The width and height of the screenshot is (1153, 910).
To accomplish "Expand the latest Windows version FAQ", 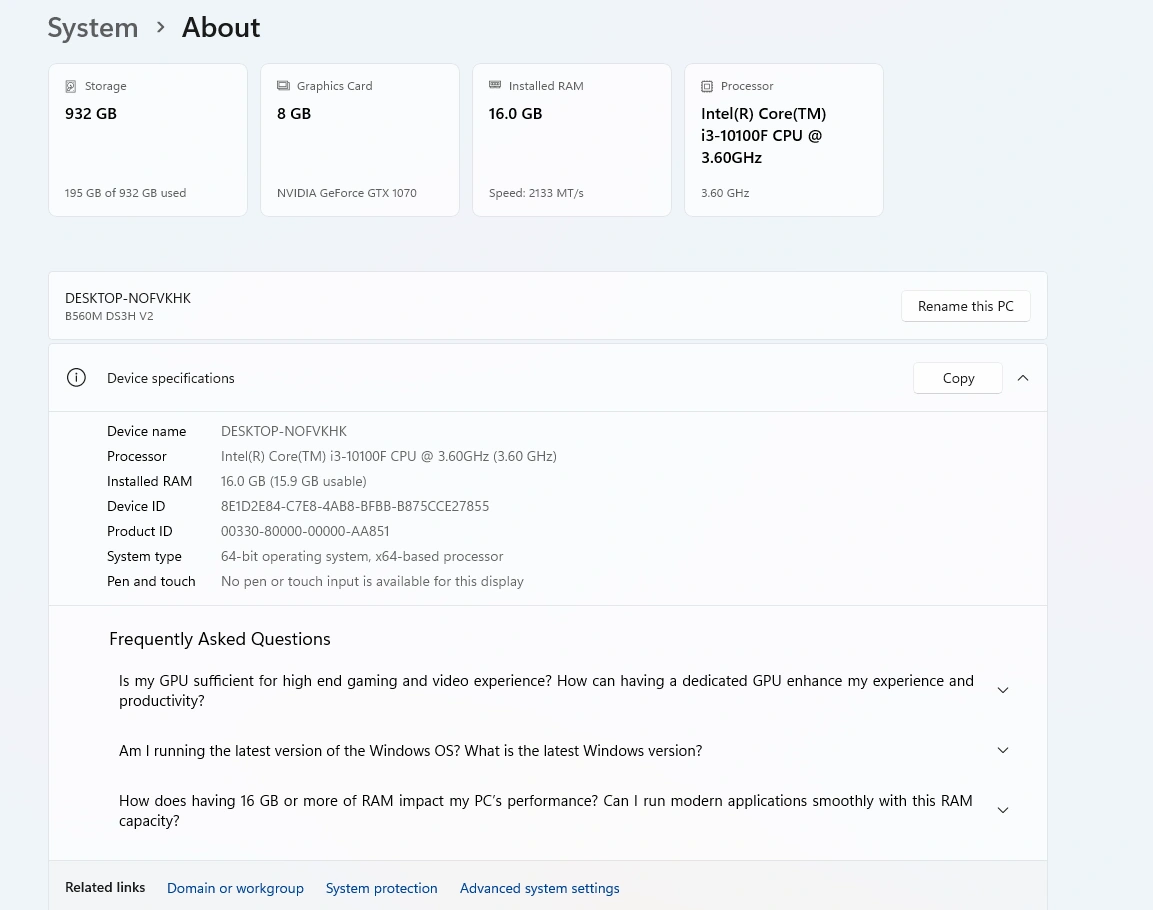I will pyautogui.click(x=1002, y=750).
